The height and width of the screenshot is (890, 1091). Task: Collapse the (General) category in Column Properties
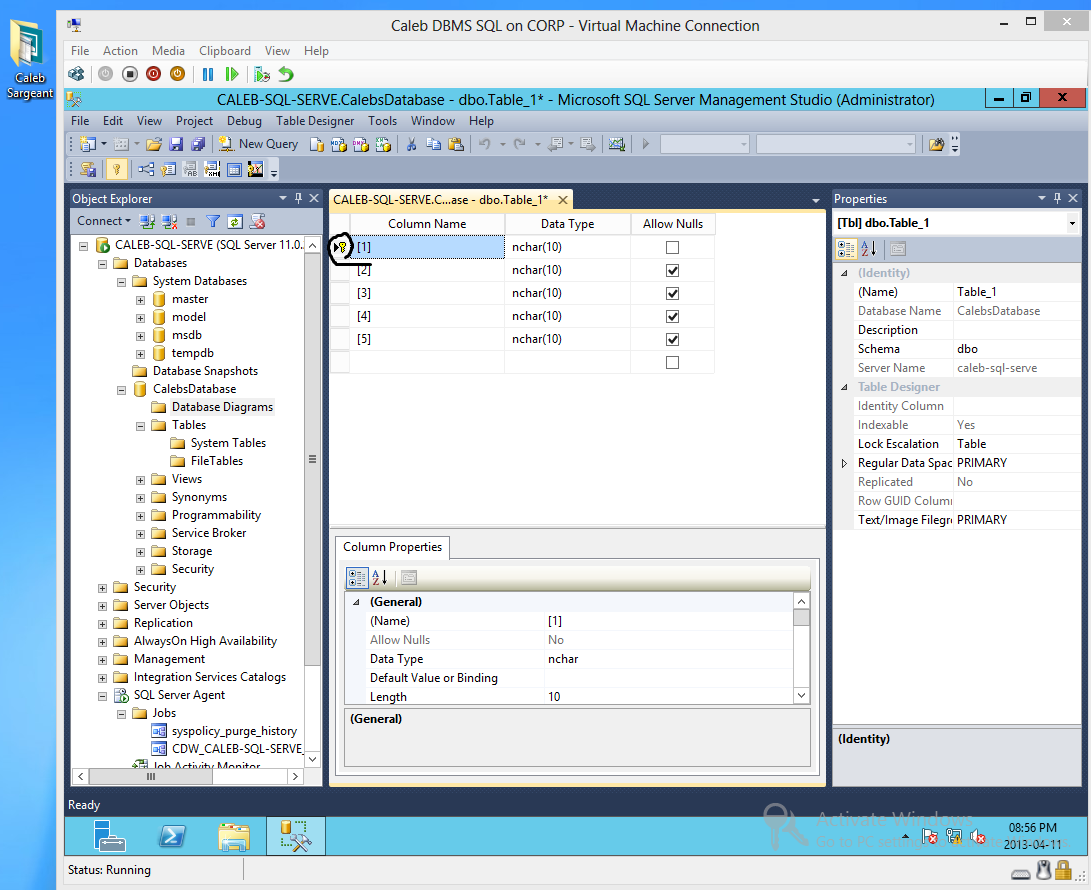356,602
